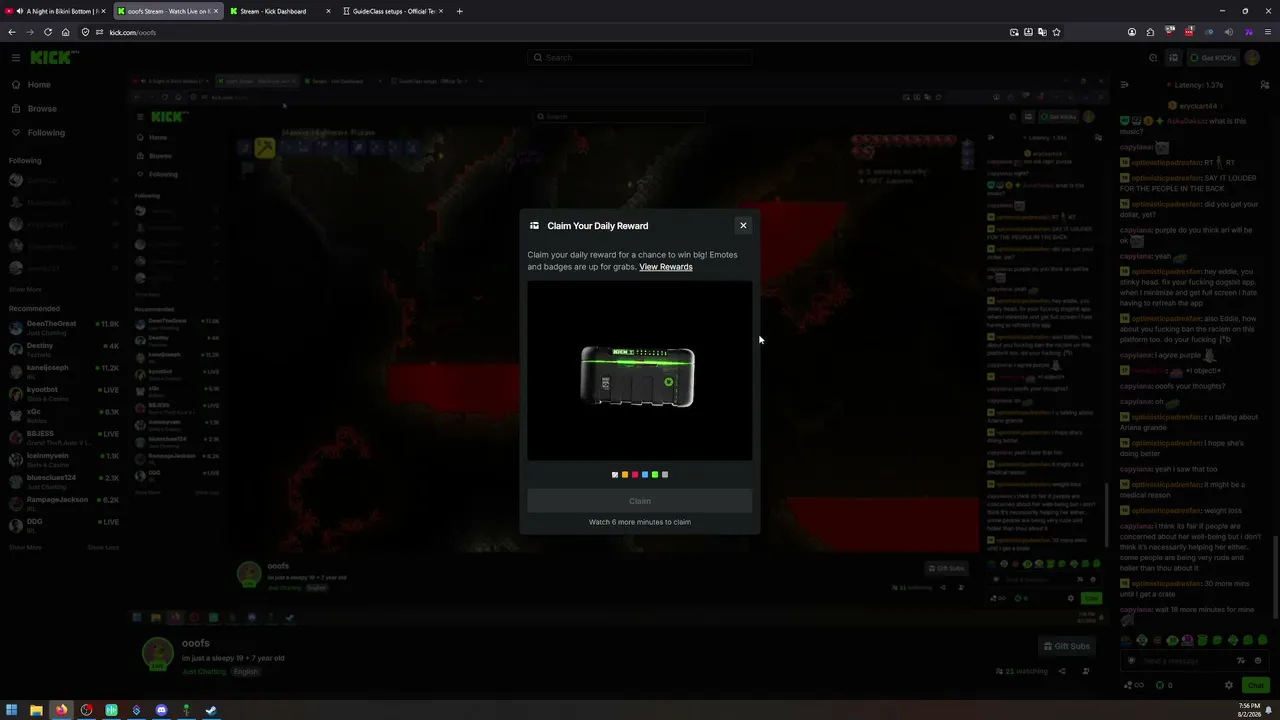Image resolution: width=1280 pixels, height=720 pixels.
Task: Open a new browser tab
Action: pos(460,11)
